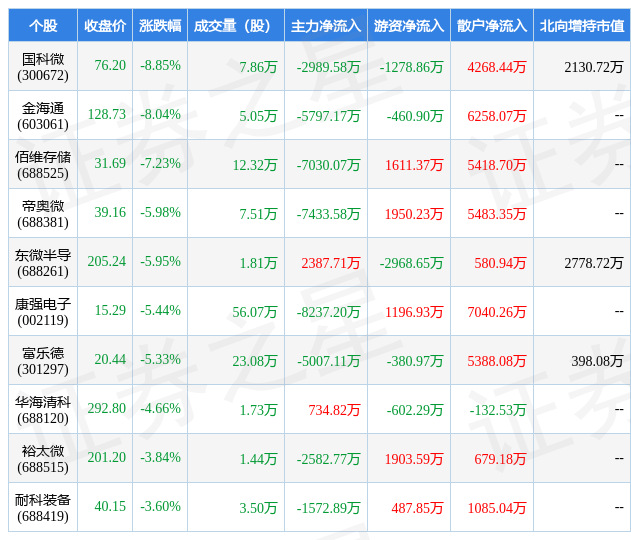
Task: Select stock 东微半导 (688261)
Action: click(x=43, y=263)
